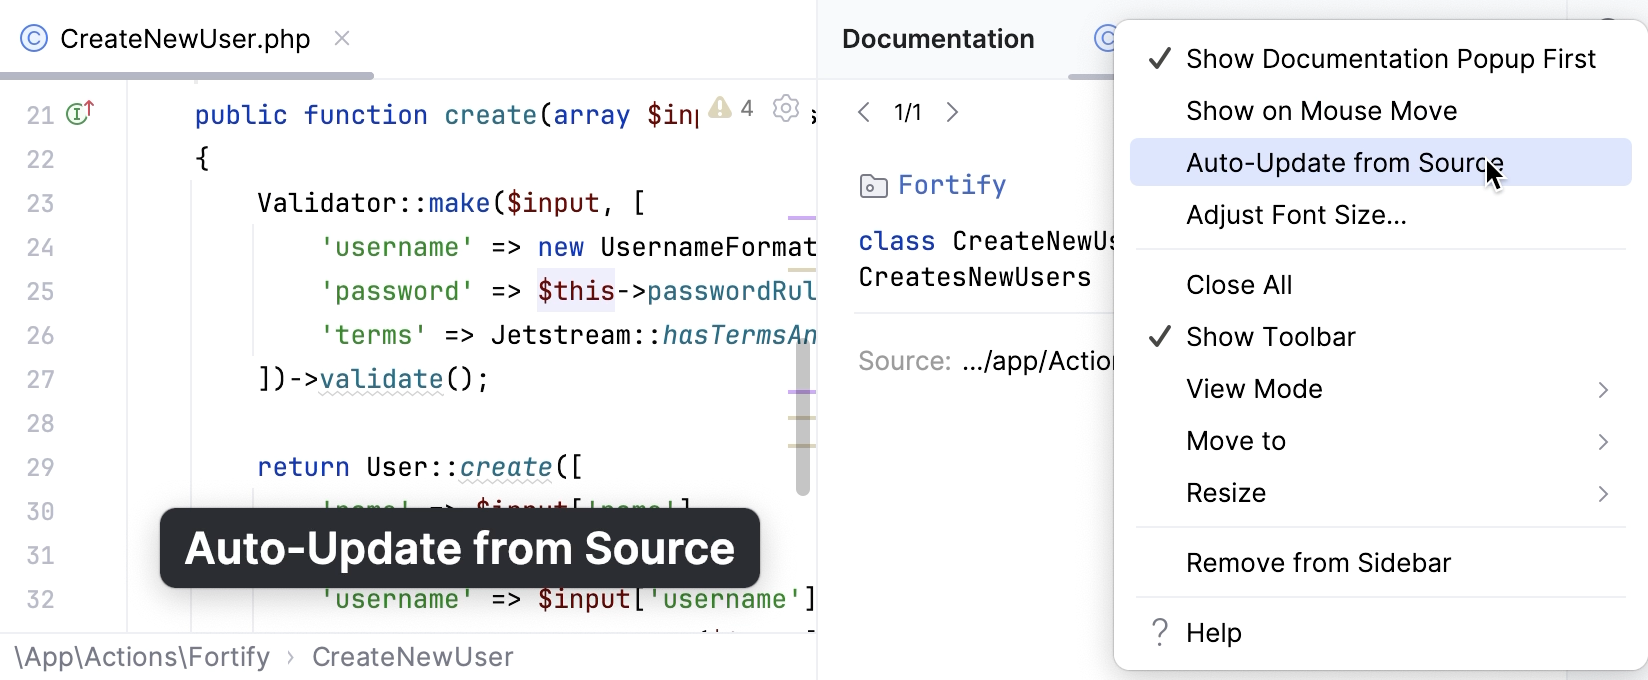Click the editor vertical scrollbar thumb
The width and height of the screenshot is (1648, 680).
(802, 420)
